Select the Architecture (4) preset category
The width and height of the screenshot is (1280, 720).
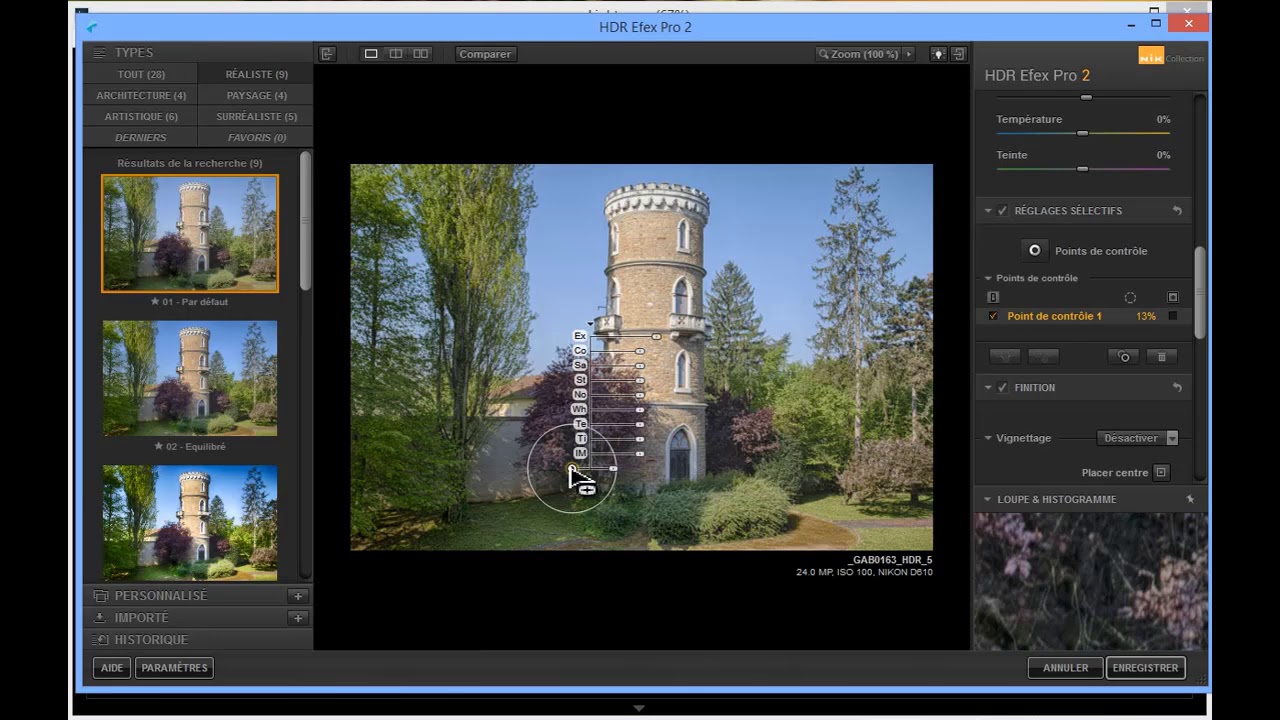pos(141,95)
